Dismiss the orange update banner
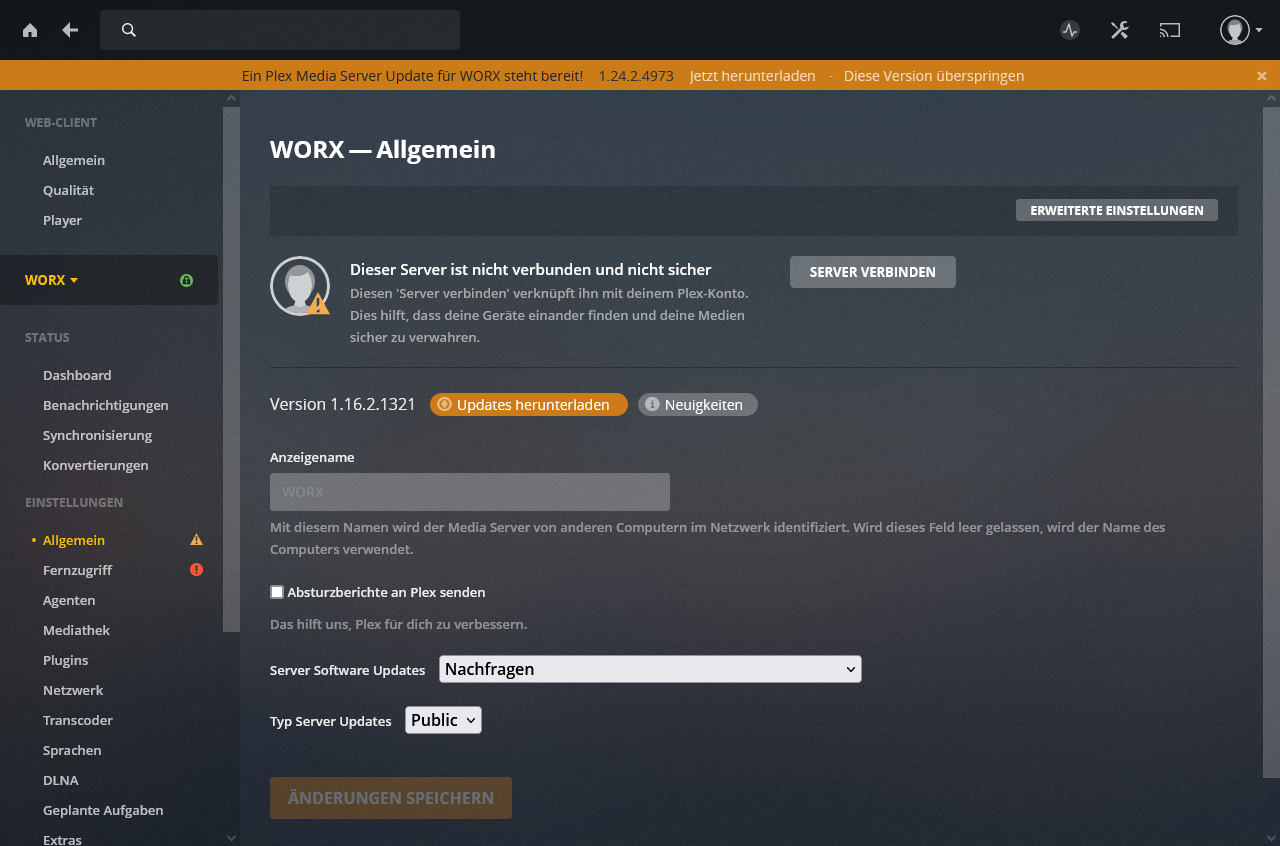The width and height of the screenshot is (1280, 846). pyautogui.click(x=1262, y=76)
